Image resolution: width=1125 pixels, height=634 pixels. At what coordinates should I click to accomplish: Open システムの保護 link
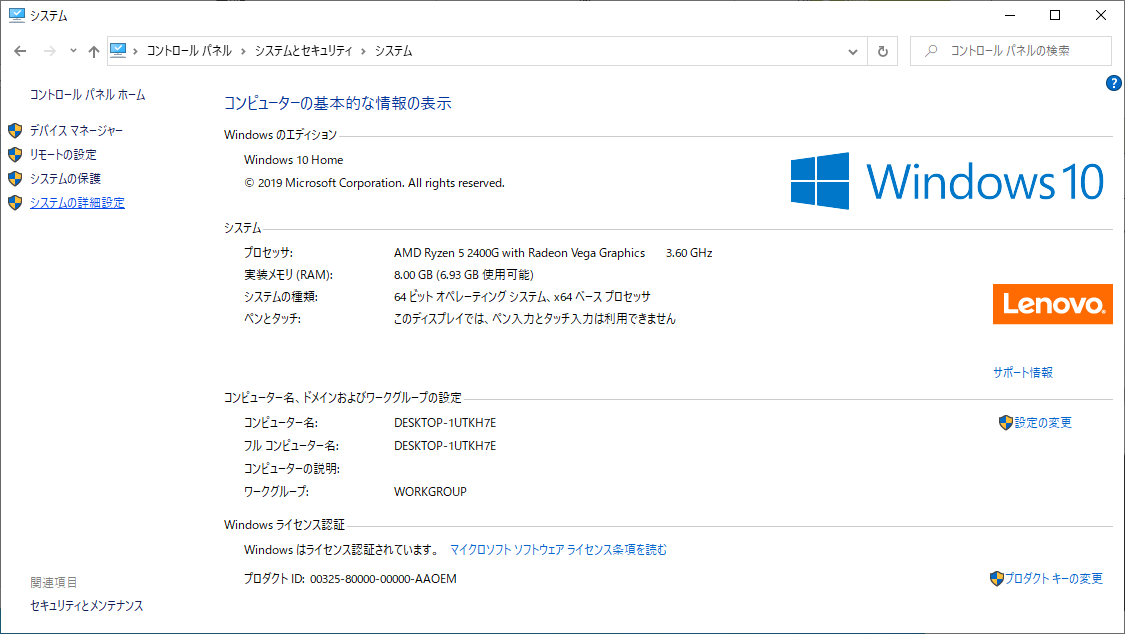[x=65, y=179]
